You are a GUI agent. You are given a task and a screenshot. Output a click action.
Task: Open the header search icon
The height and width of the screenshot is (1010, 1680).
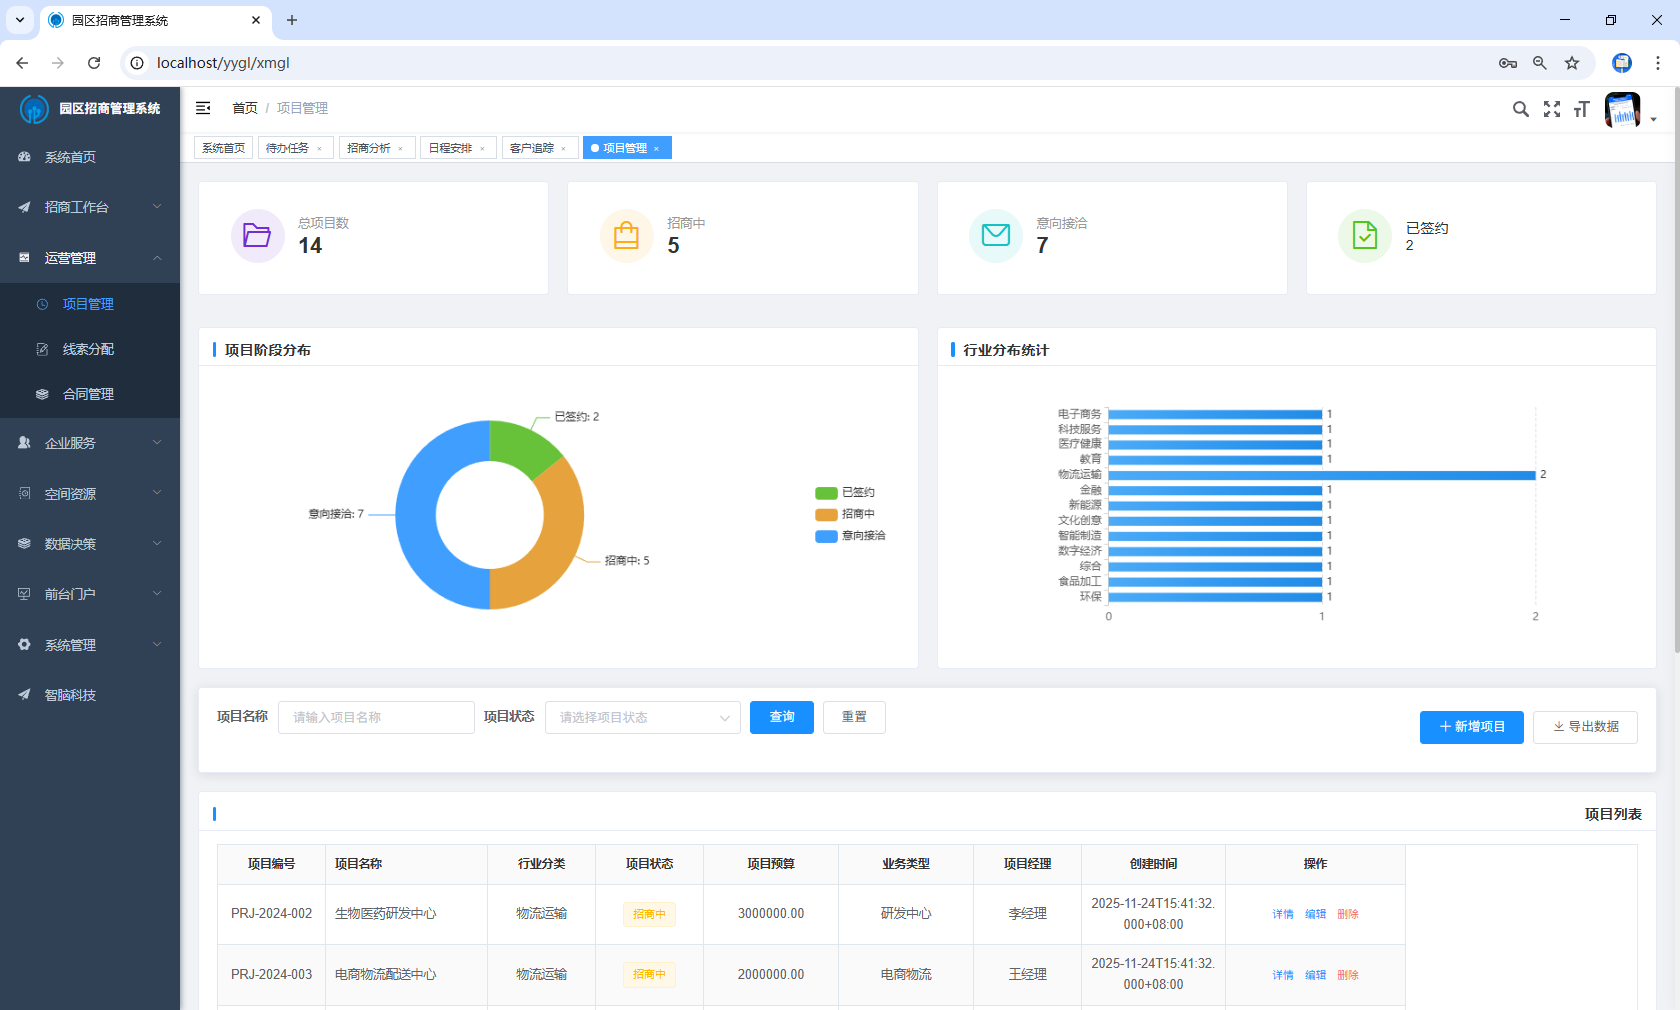pos(1520,109)
